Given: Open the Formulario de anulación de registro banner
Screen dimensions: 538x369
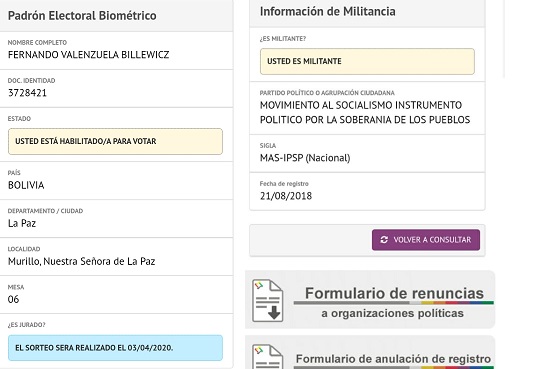Looking at the screenshot, I should pyautogui.click(x=370, y=353).
